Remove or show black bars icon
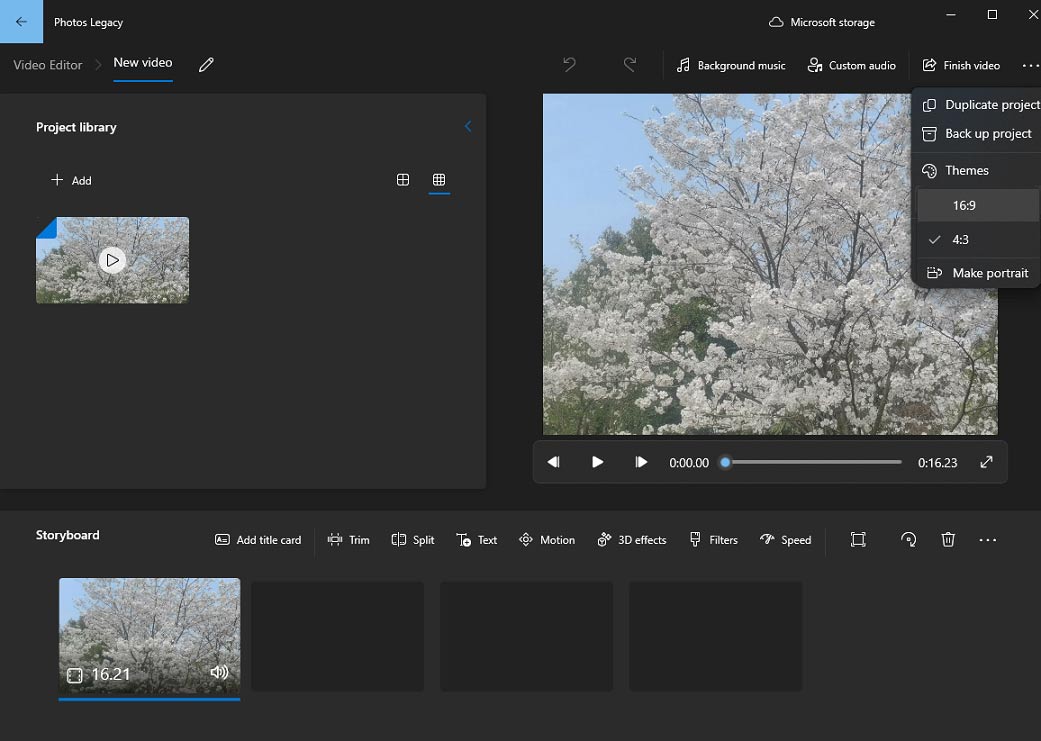This screenshot has width=1041, height=741. pos(858,540)
